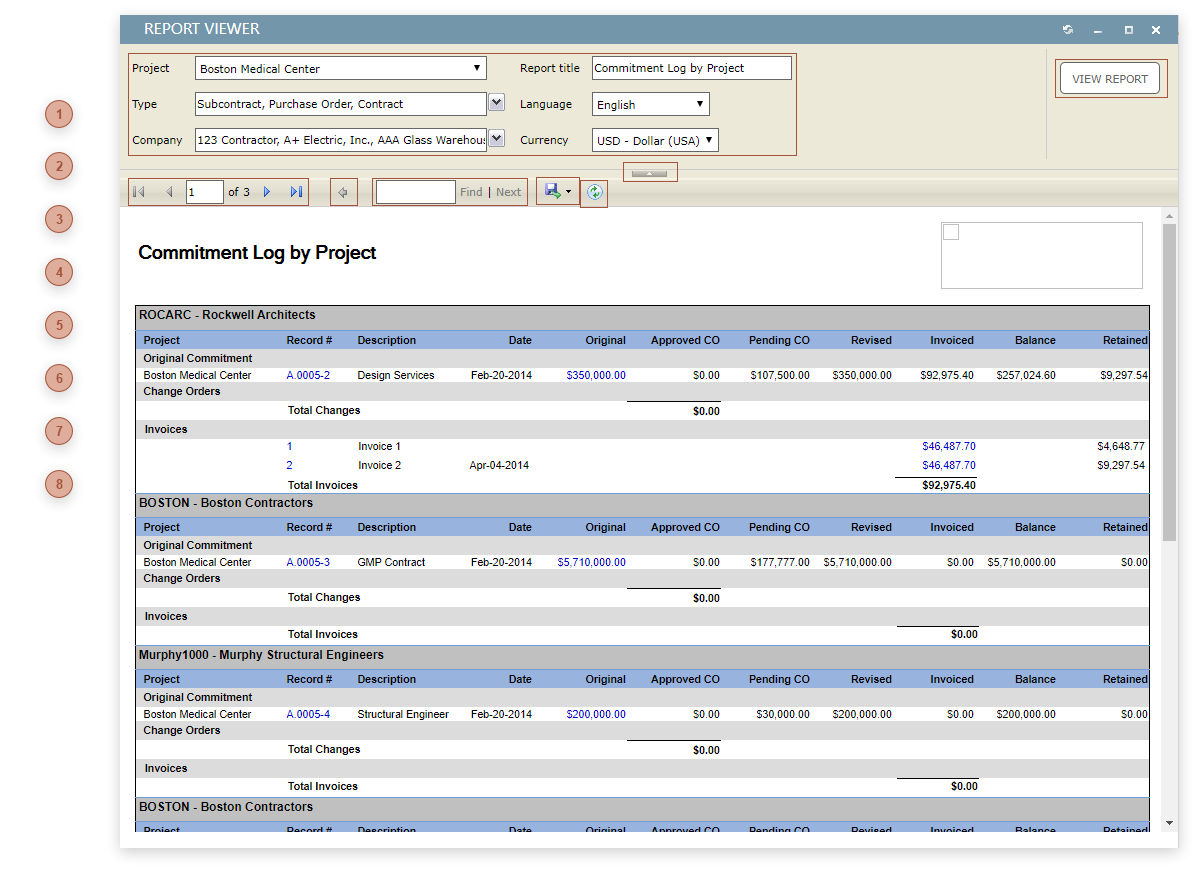Open the export save icon menu

click(557, 191)
